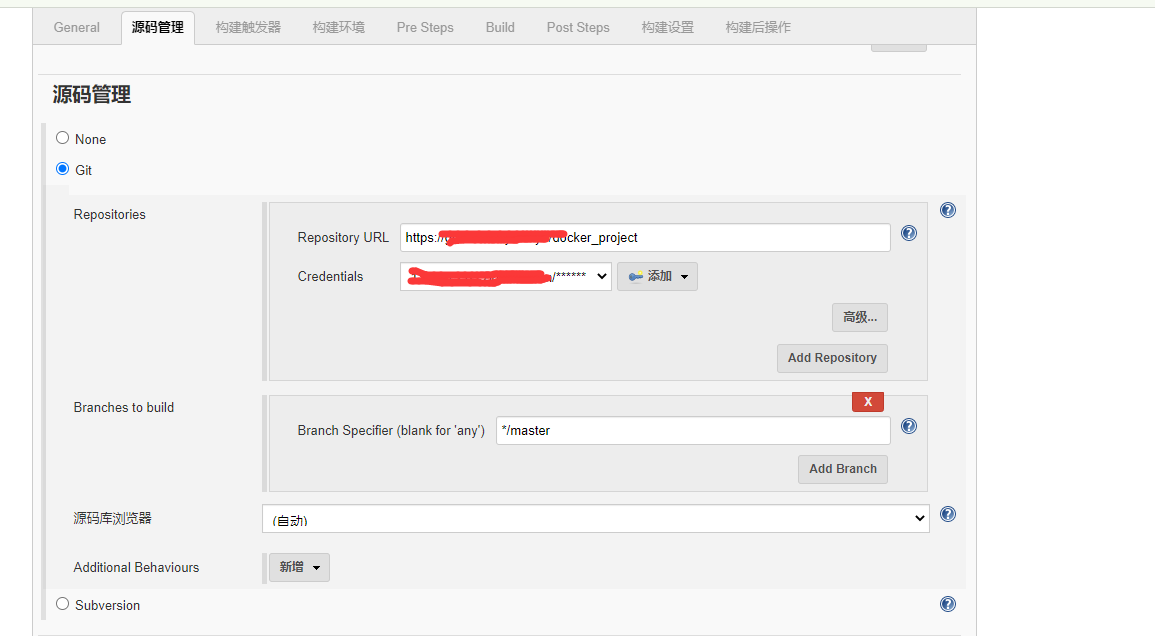1155x636 pixels.
Task: Click the Branch Specifier (blank for 'any') label
Action: click(391, 430)
